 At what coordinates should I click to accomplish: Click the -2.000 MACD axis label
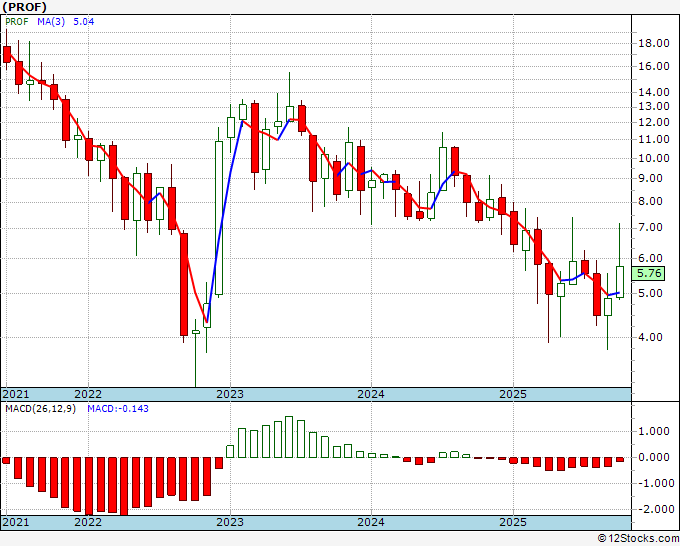tap(654, 509)
